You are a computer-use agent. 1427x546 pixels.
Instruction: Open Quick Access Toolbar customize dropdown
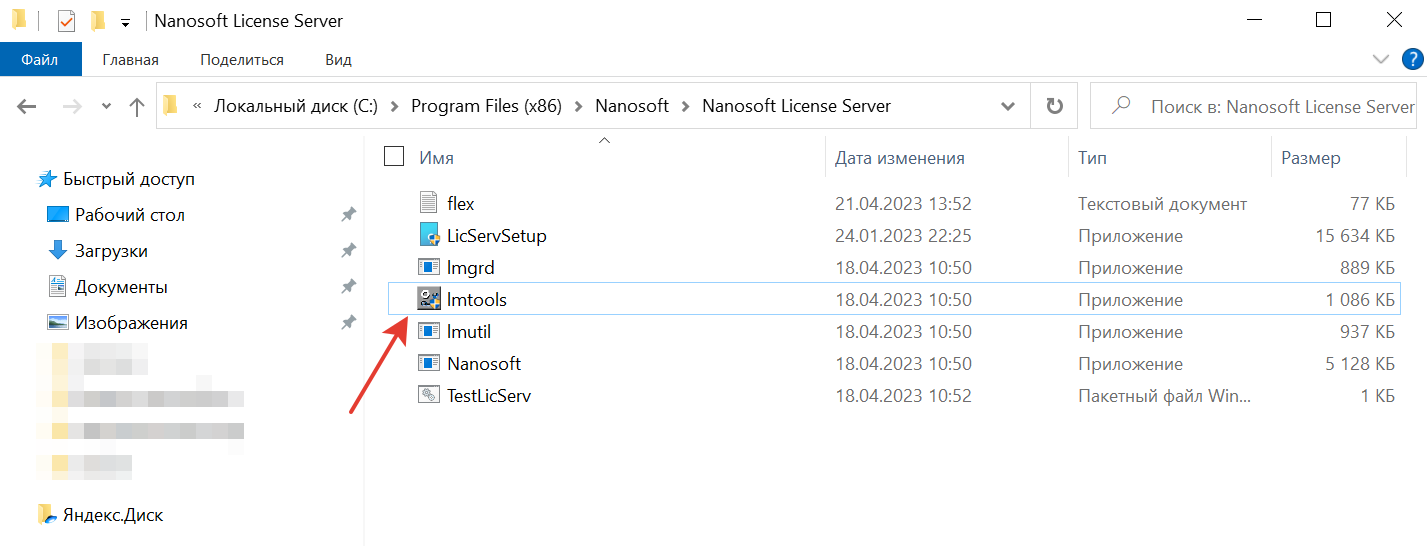pos(125,21)
